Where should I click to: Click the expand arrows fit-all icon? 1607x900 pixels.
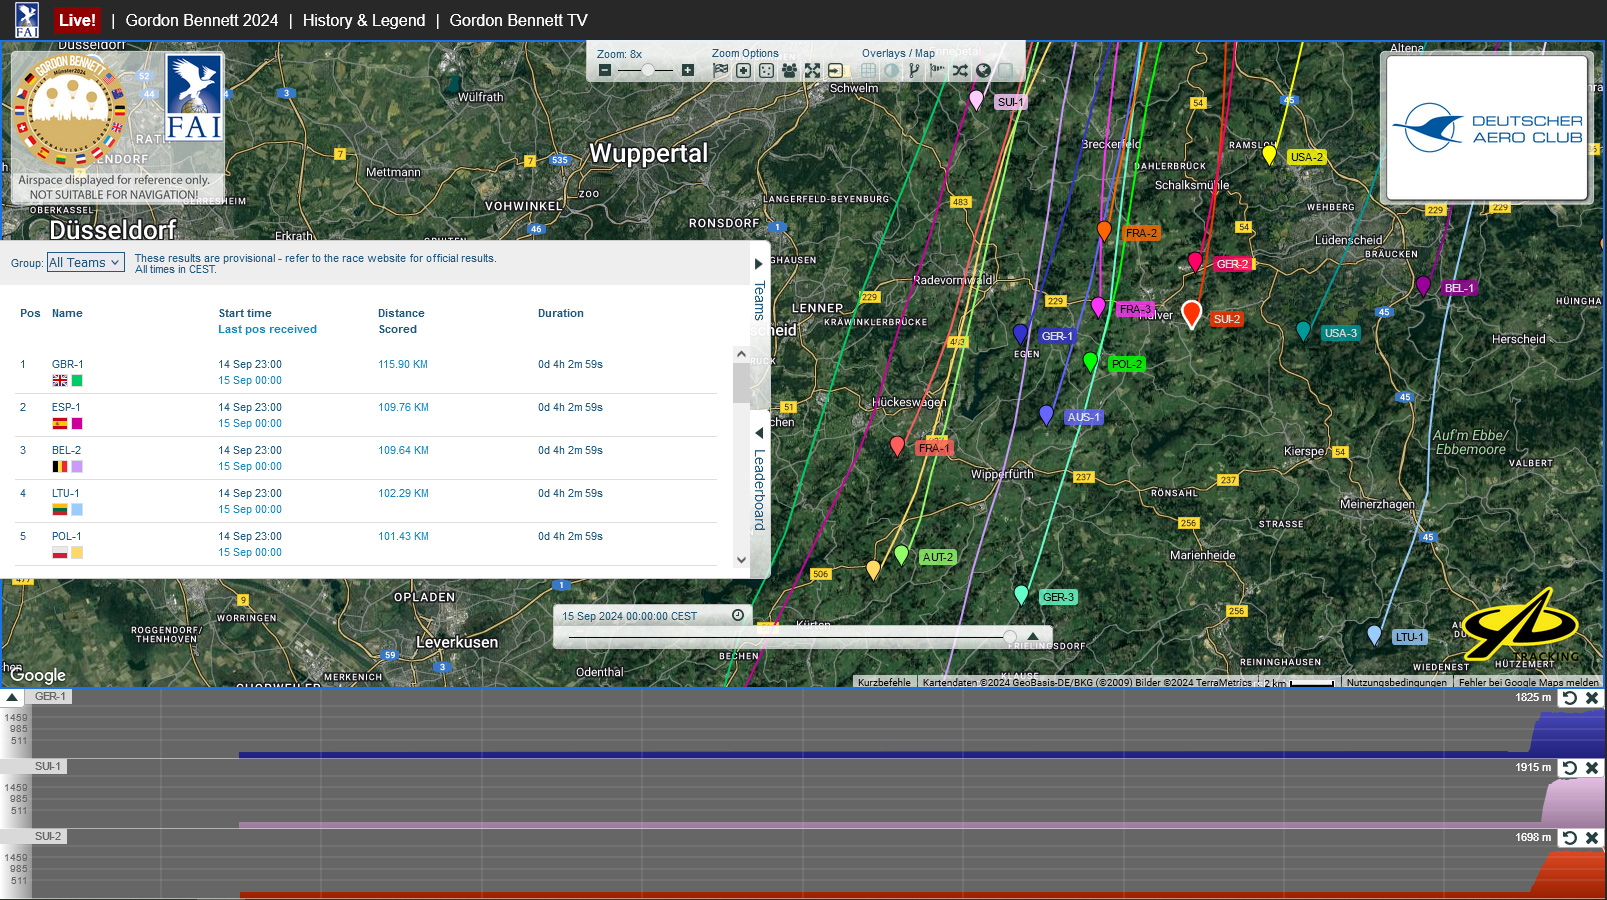(812, 70)
